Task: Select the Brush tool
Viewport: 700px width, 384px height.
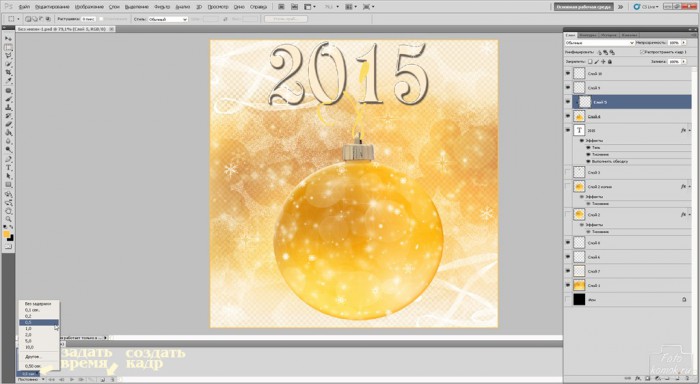Action: pyautogui.click(x=8, y=99)
